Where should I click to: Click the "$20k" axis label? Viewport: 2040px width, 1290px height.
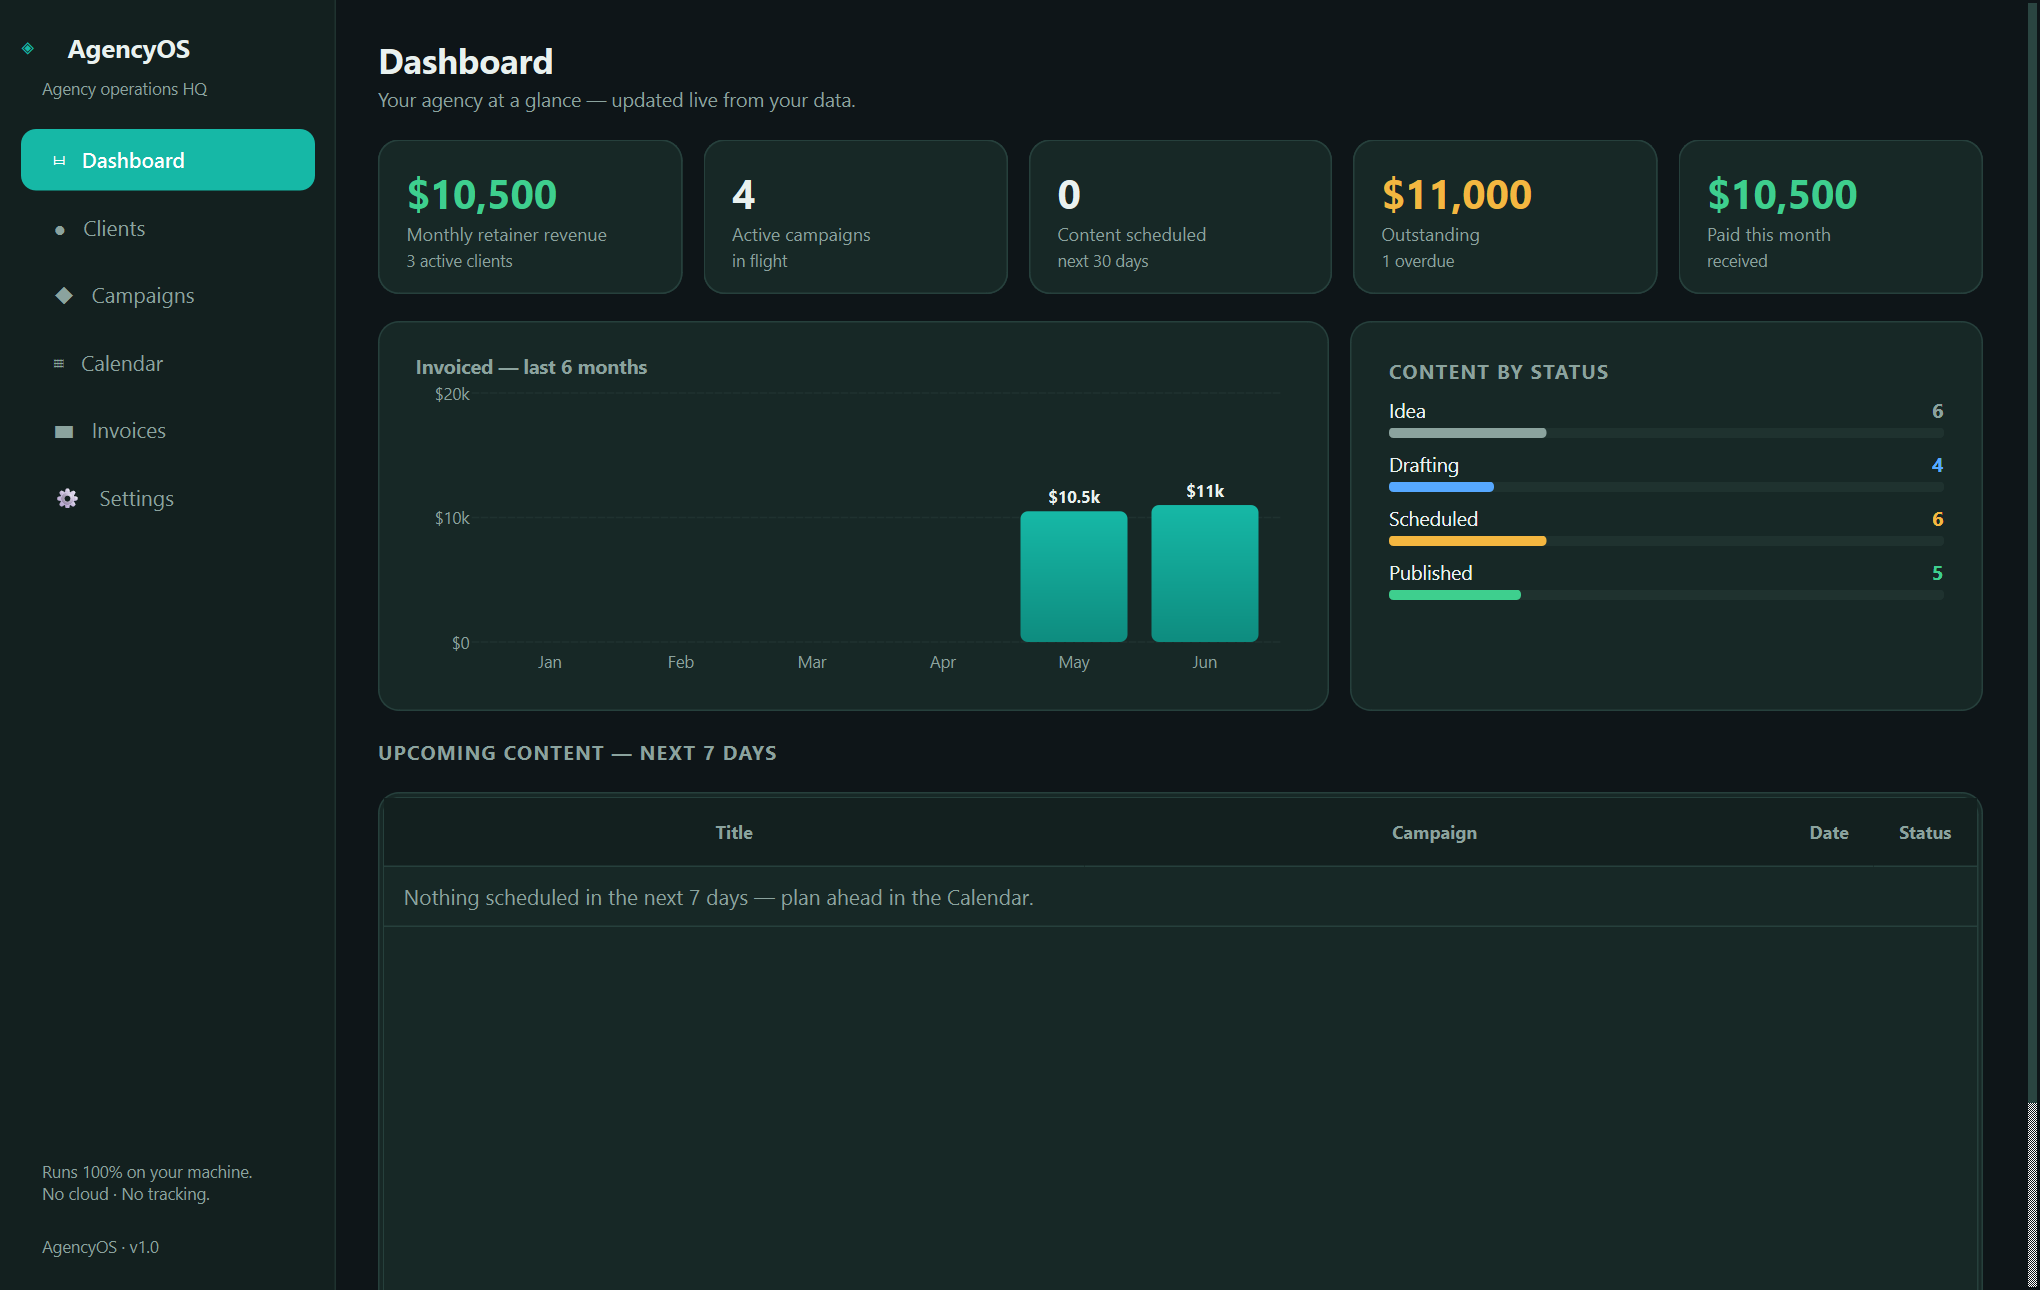click(x=452, y=394)
